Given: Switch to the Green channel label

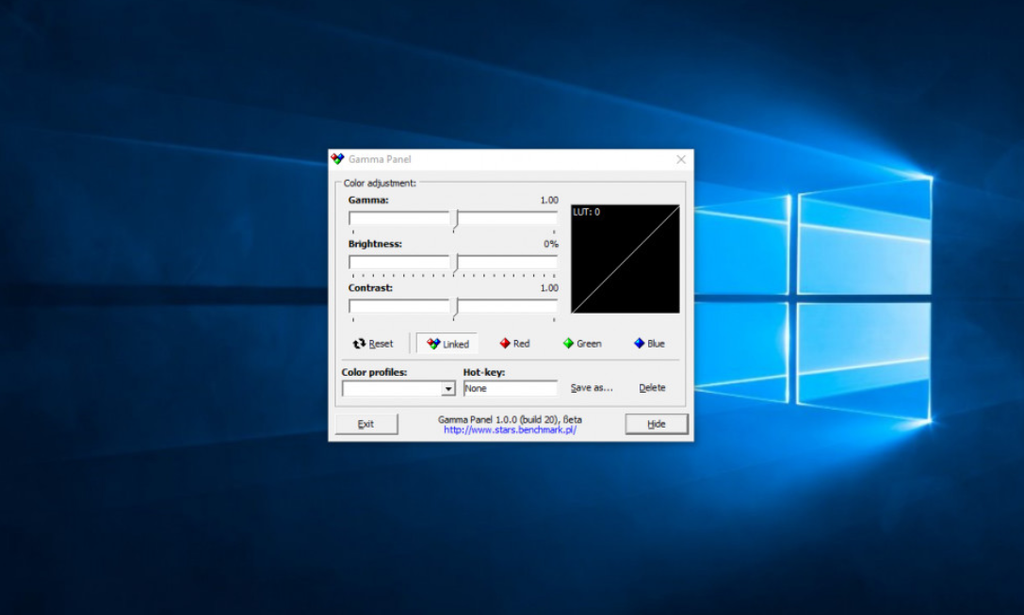Looking at the screenshot, I should [x=589, y=343].
